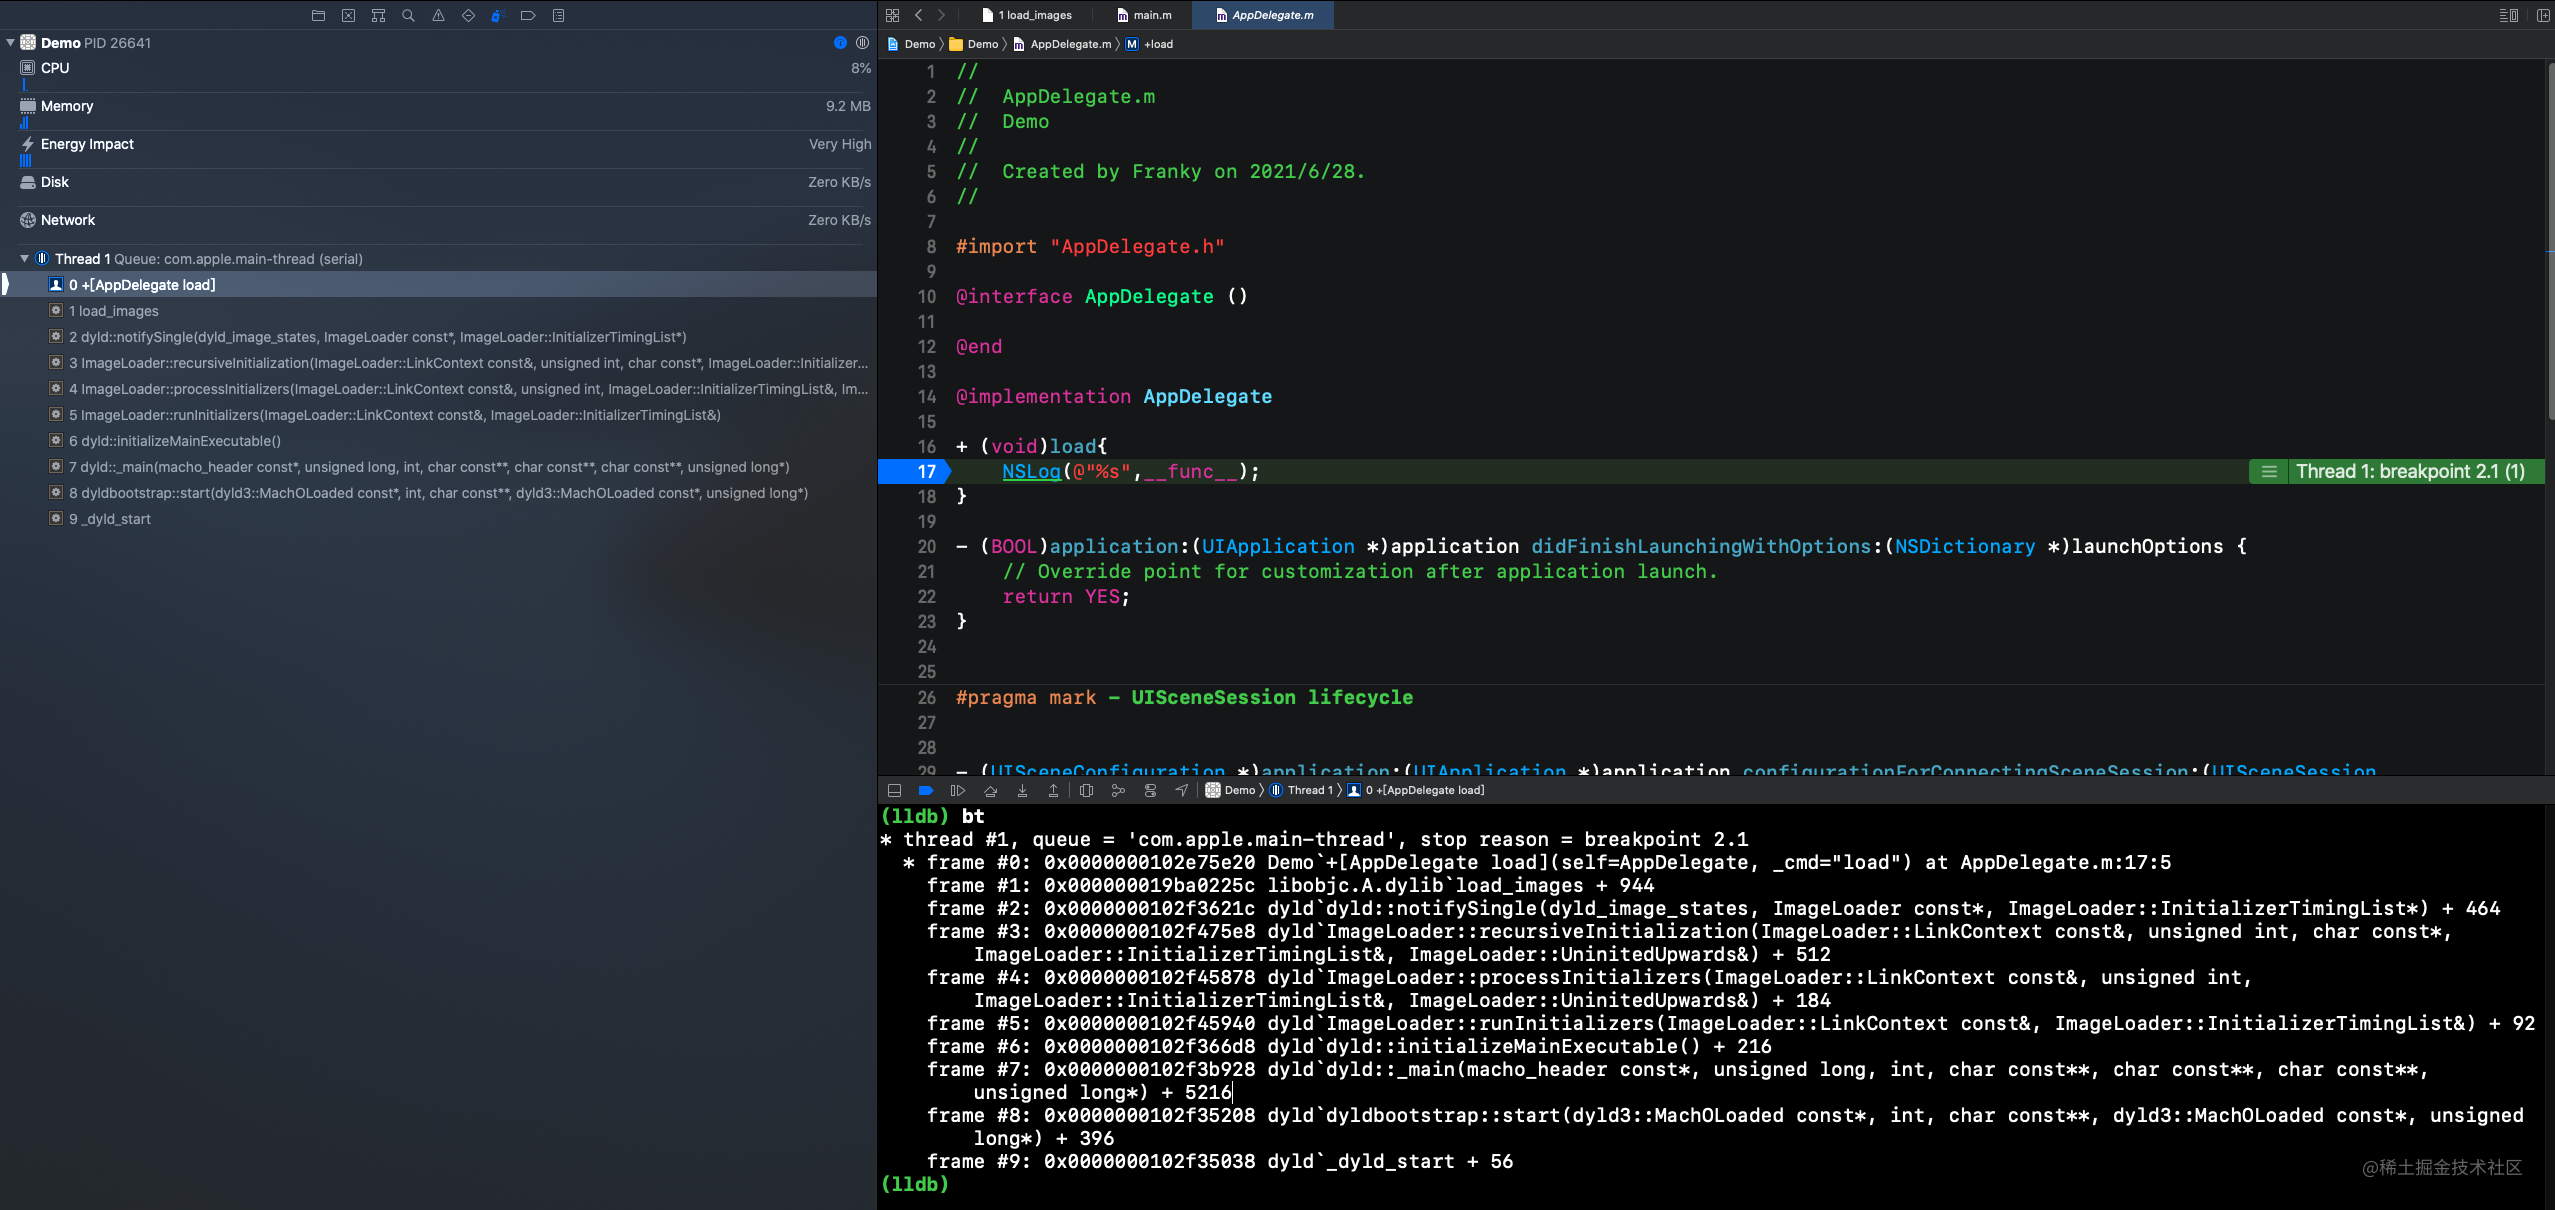This screenshot has width=2555, height=1210.
Task: Click the Simulate Location arrow icon
Action: pyautogui.click(x=1181, y=790)
